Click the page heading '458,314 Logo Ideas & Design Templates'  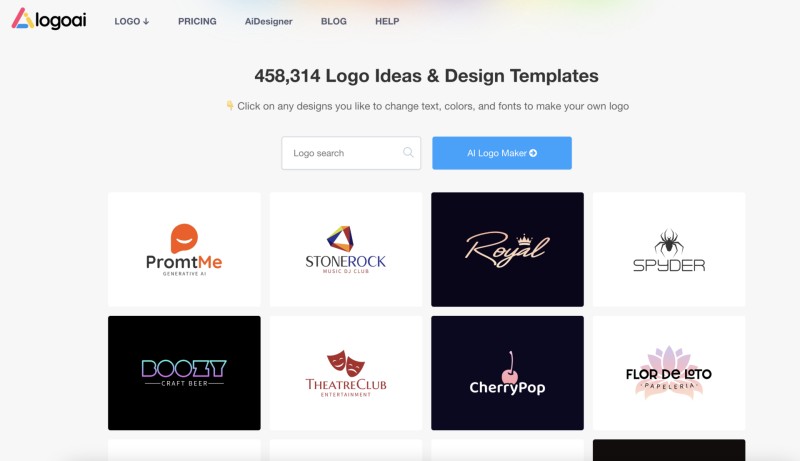point(427,76)
